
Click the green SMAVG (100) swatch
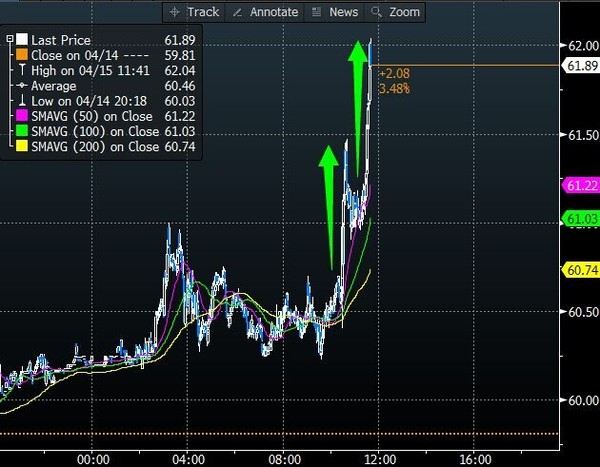(x=23, y=133)
